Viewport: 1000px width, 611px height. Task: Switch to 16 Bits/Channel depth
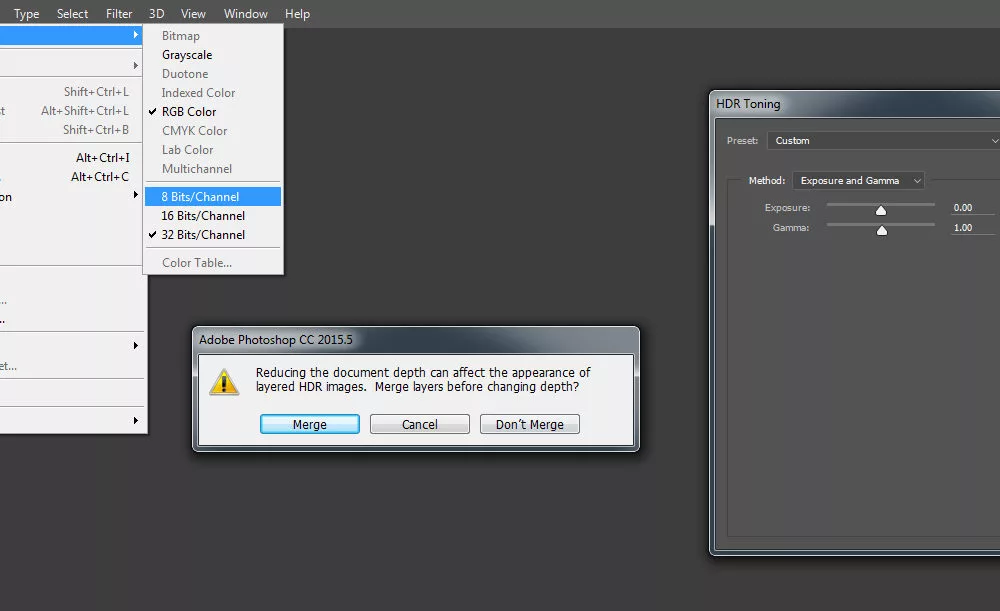[x=203, y=216]
